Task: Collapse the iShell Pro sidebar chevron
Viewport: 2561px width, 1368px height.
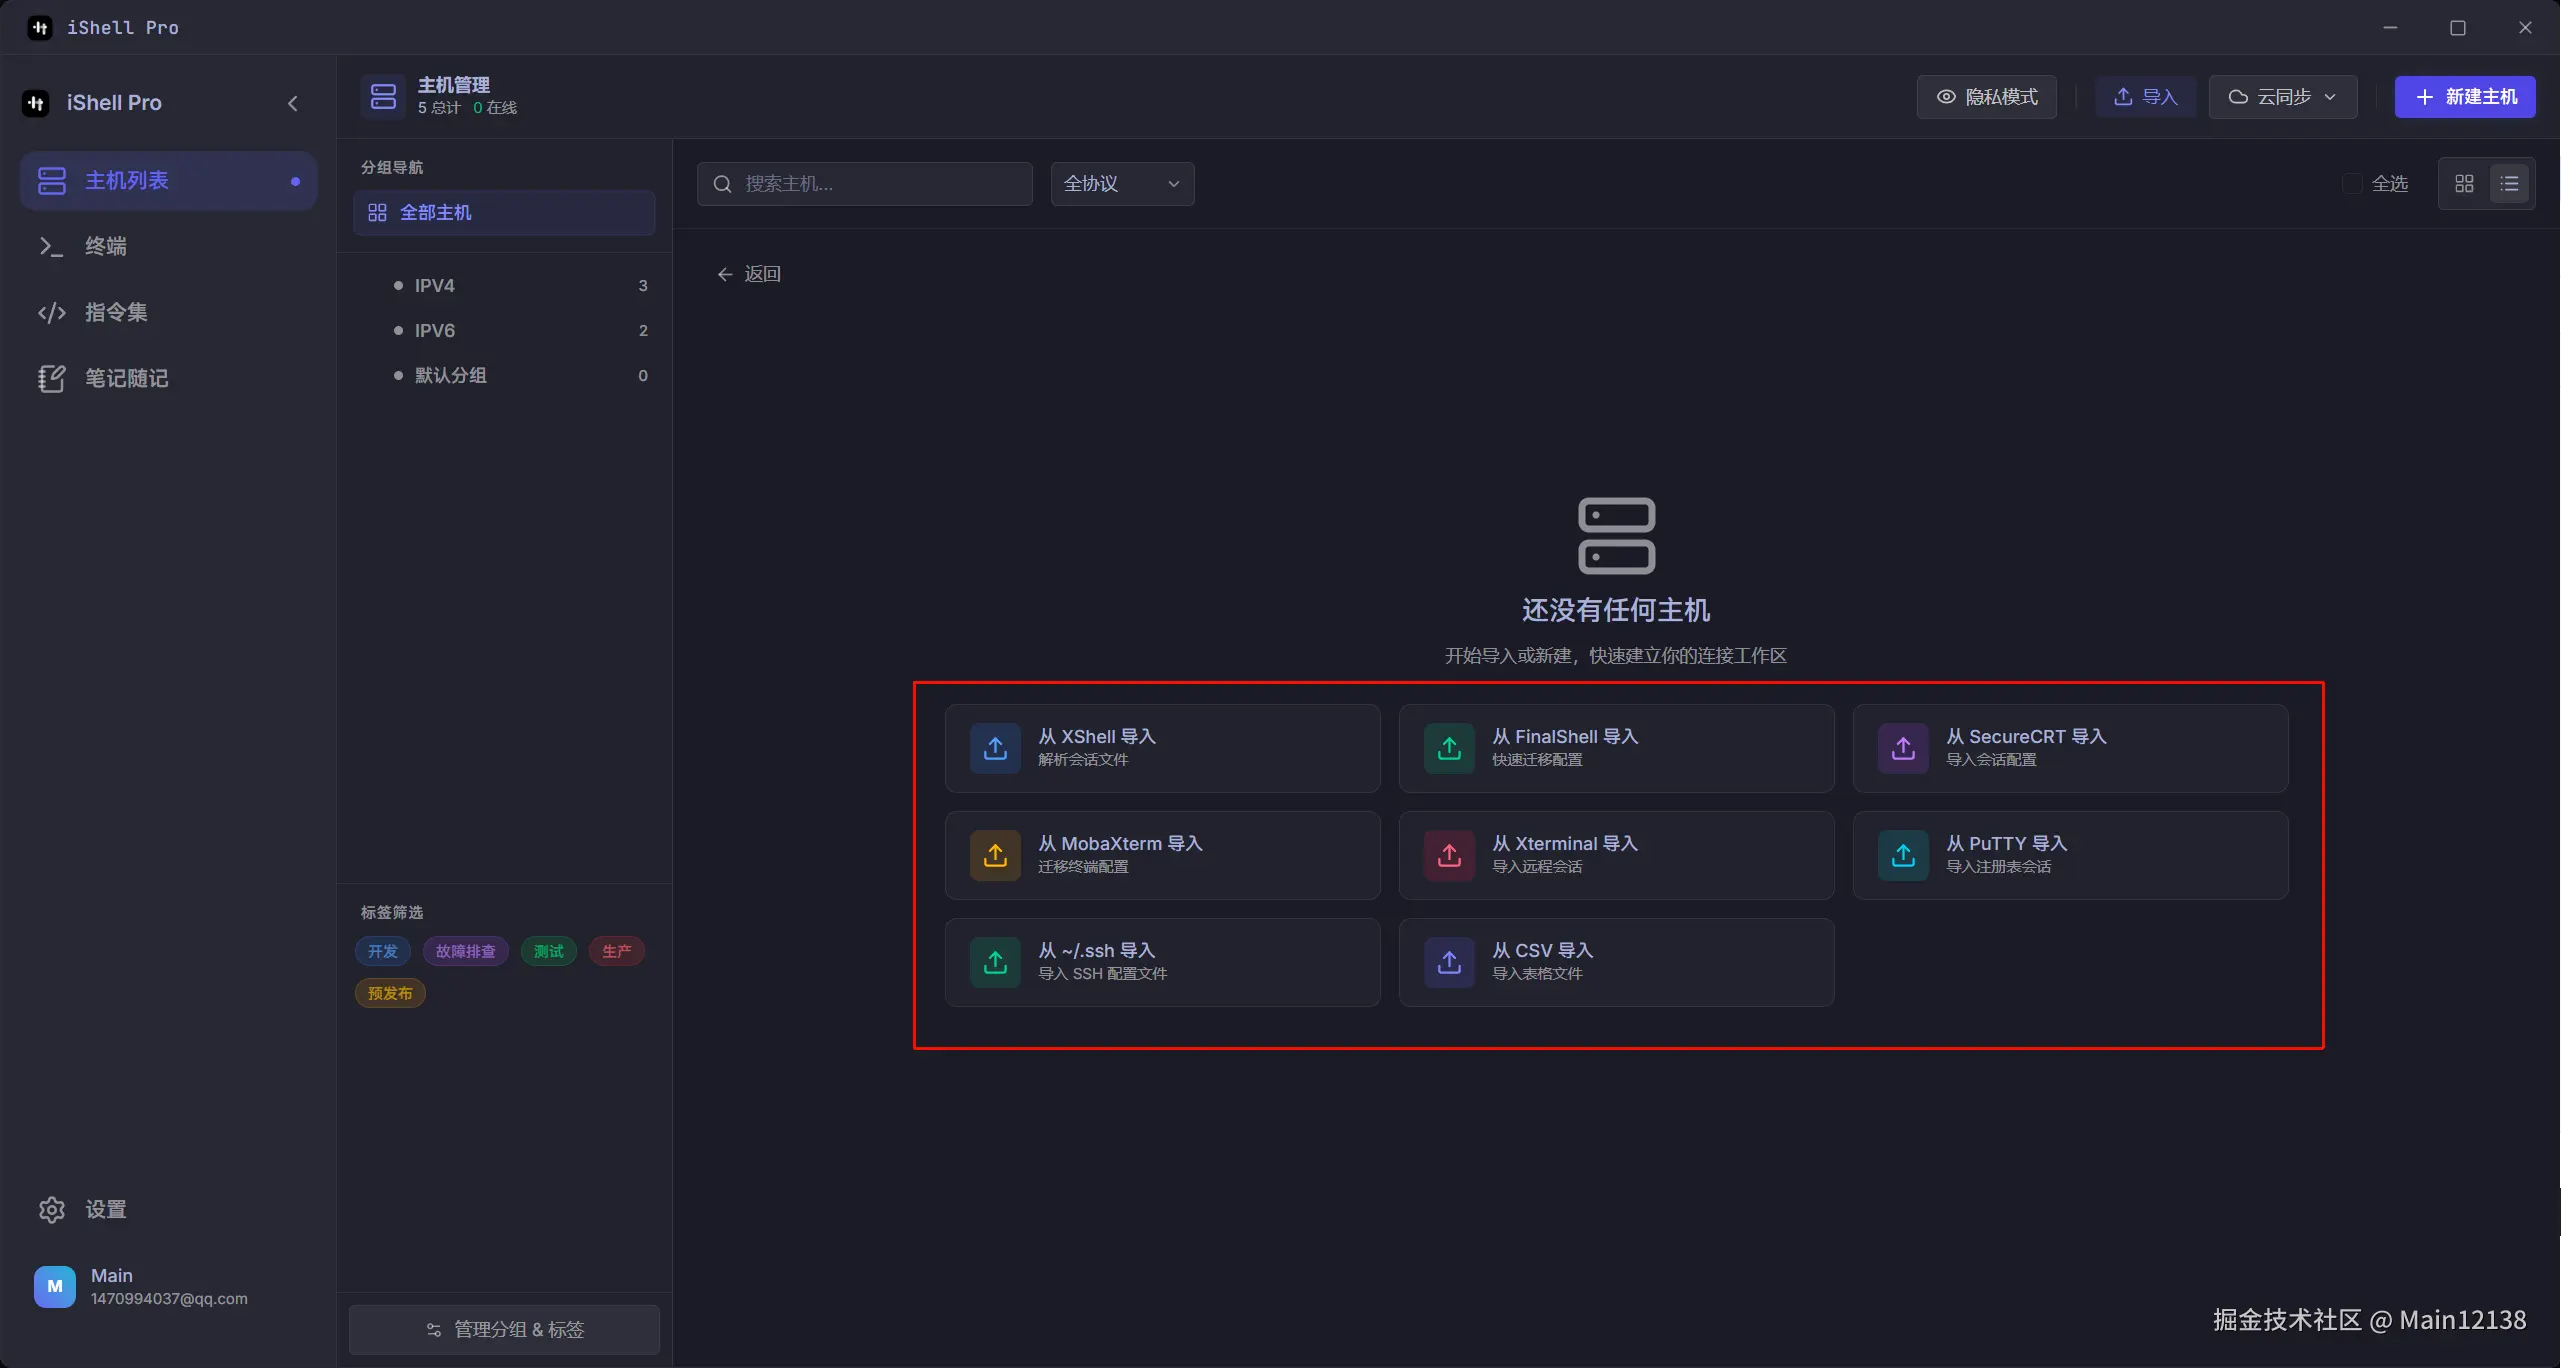Action: pyautogui.click(x=293, y=103)
